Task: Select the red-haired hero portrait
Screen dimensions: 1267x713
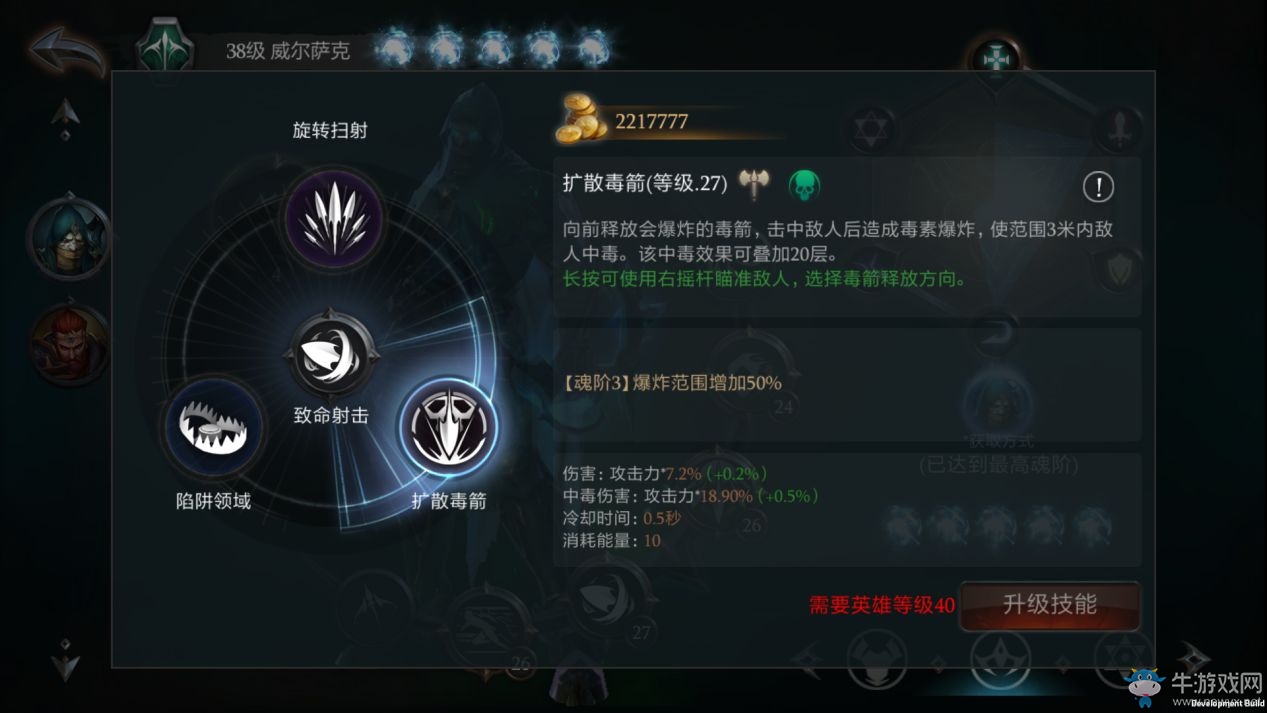Action: click(x=69, y=345)
